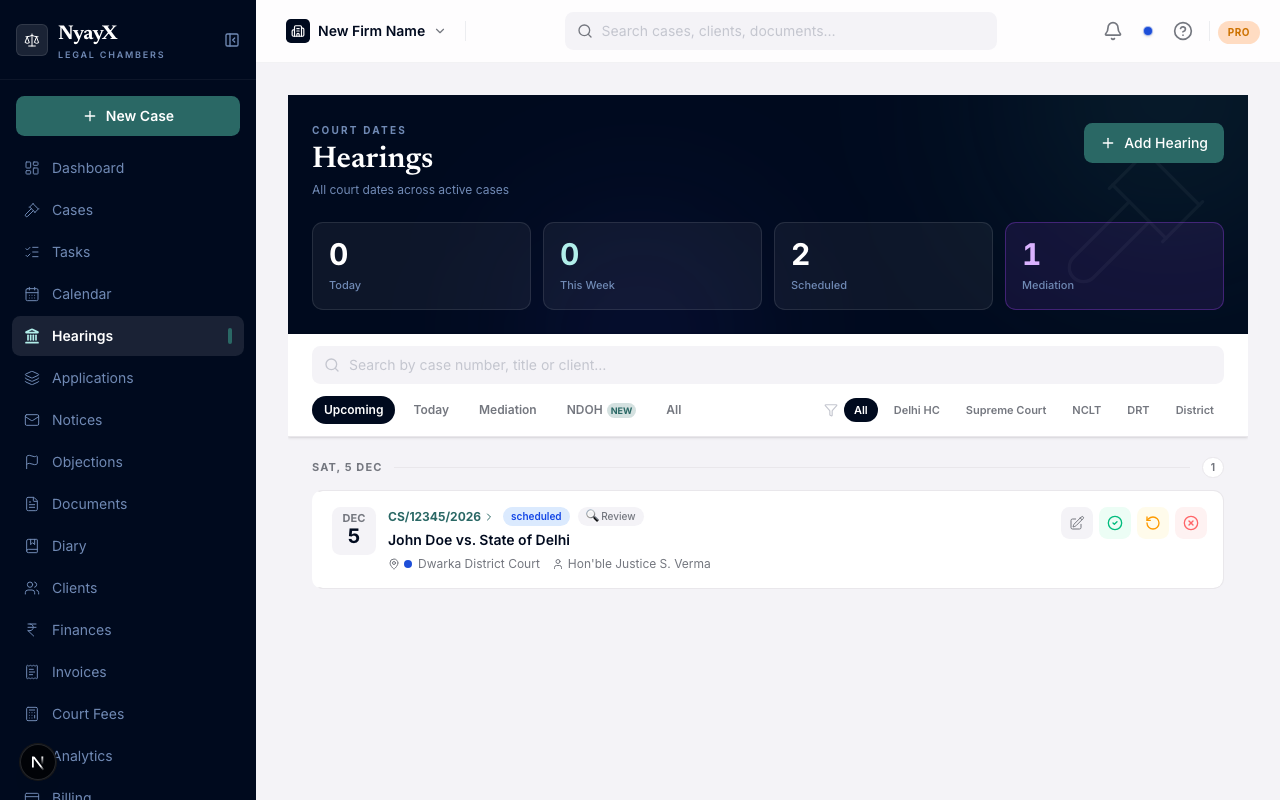1280x800 pixels.
Task: Click the search cases field in the header
Action: click(780, 31)
